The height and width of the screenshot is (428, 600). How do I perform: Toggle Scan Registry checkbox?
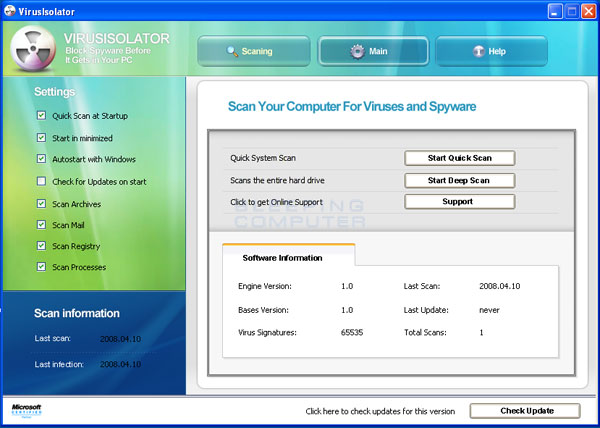coord(41,246)
